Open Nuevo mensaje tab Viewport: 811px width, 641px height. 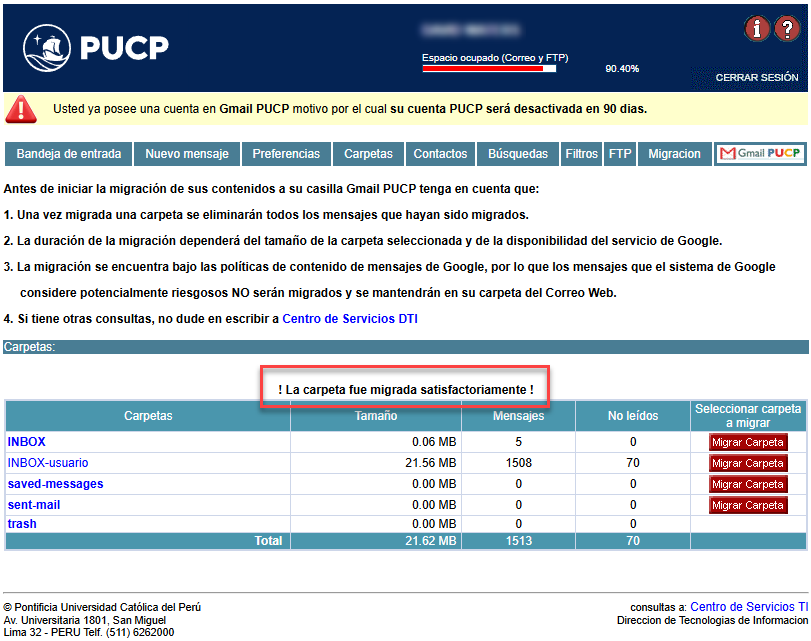point(187,154)
